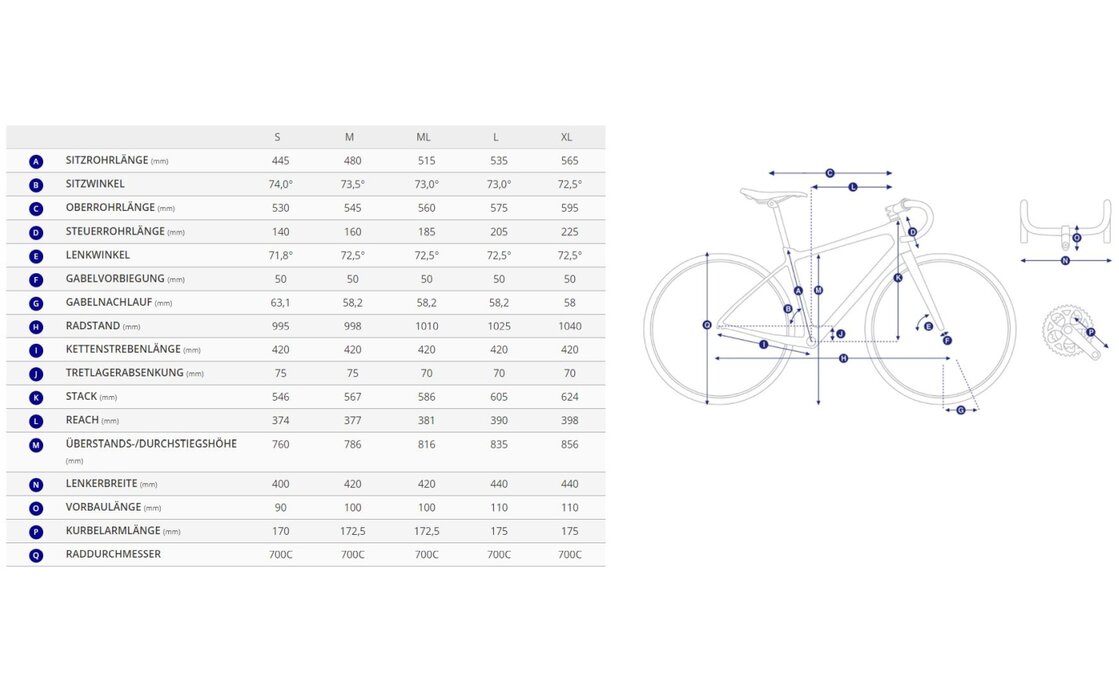Select the Q badge beside RADDURCHMESSER

[x=36, y=555]
